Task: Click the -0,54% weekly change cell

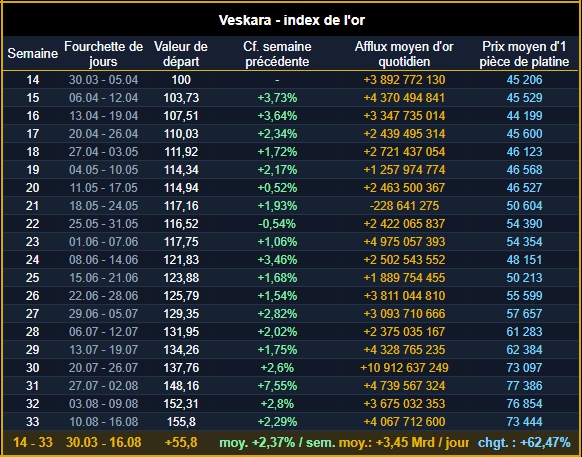Action: 277,224
